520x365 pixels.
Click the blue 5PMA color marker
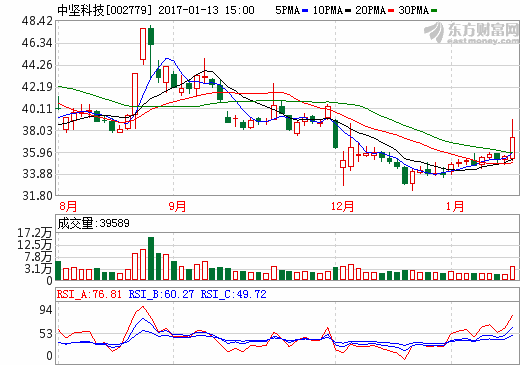(x=305, y=11)
